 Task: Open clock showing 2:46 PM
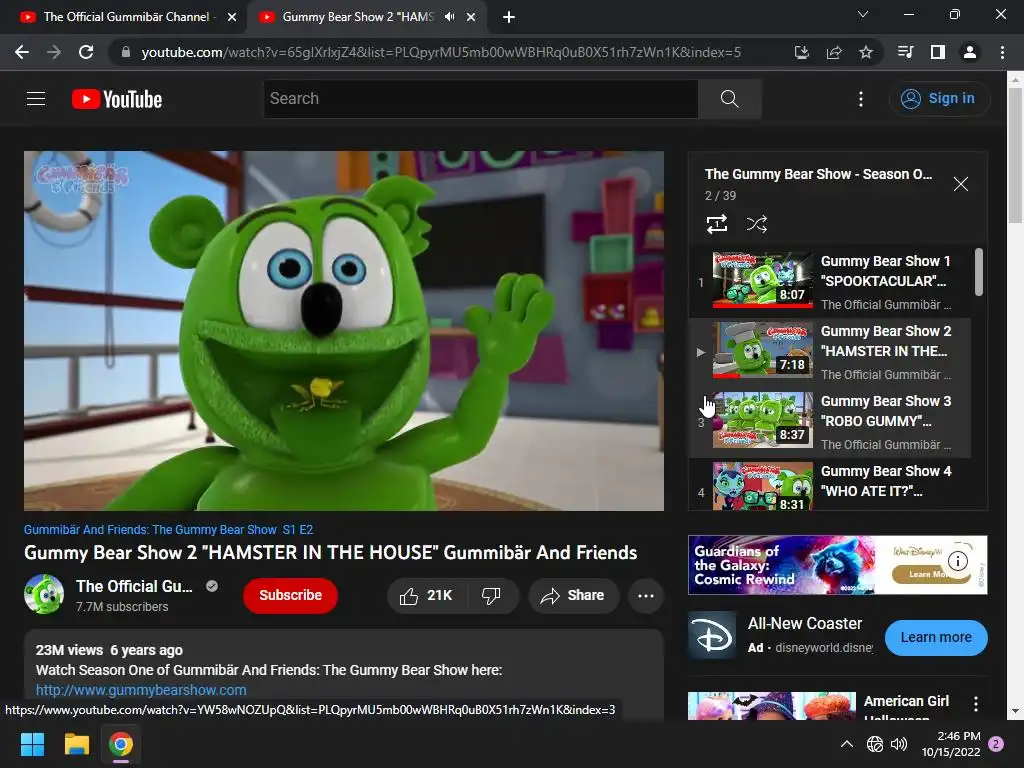(951, 744)
